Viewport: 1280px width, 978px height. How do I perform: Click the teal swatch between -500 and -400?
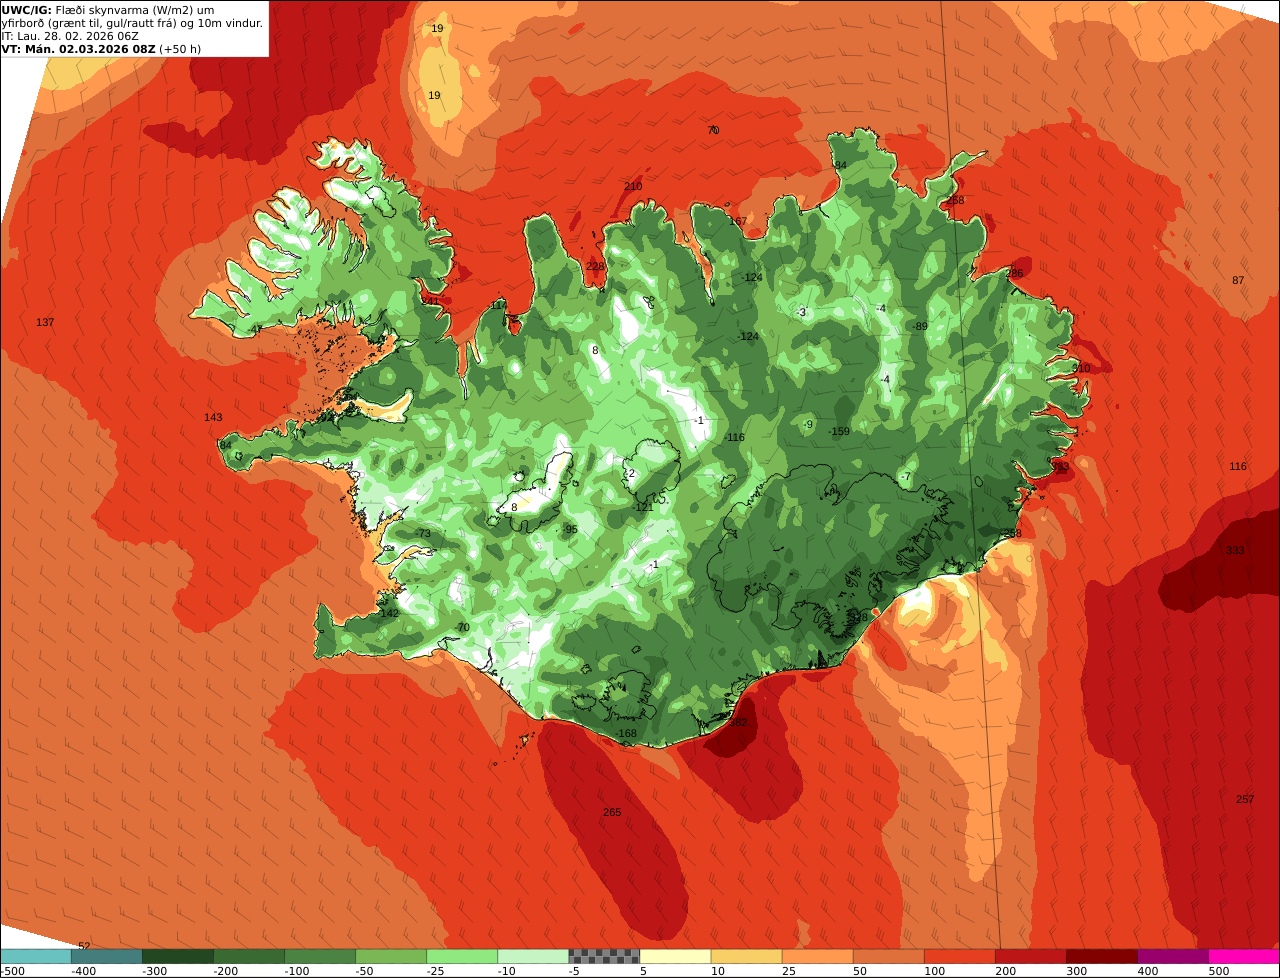35,956
